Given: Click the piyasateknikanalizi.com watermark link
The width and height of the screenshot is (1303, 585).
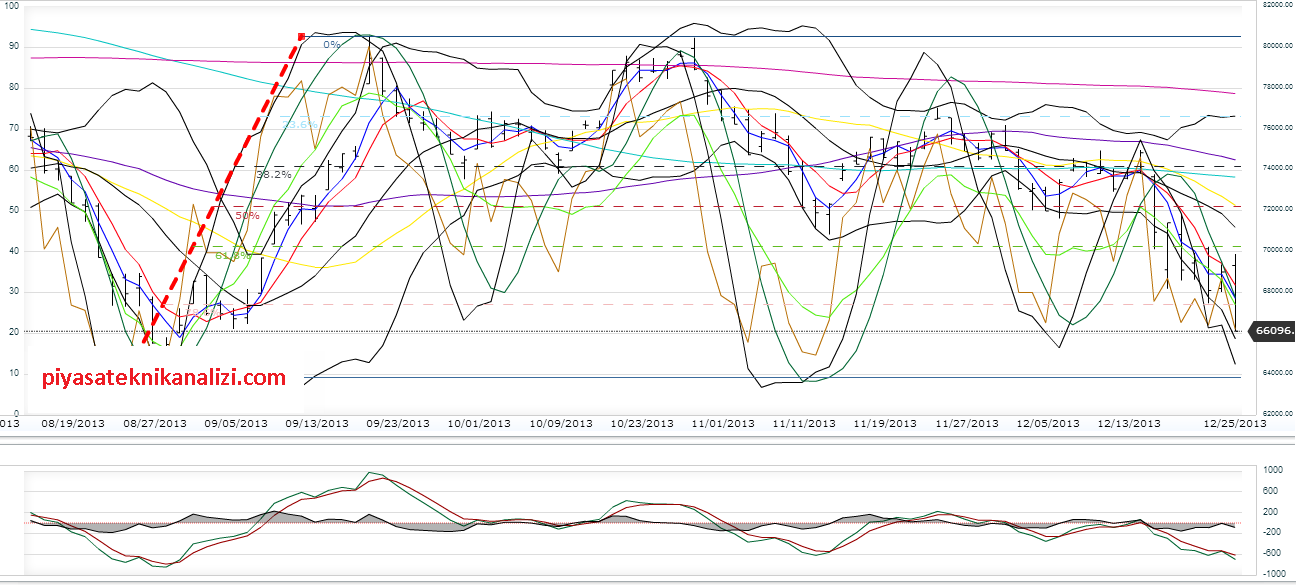Looking at the screenshot, I should [x=164, y=379].
